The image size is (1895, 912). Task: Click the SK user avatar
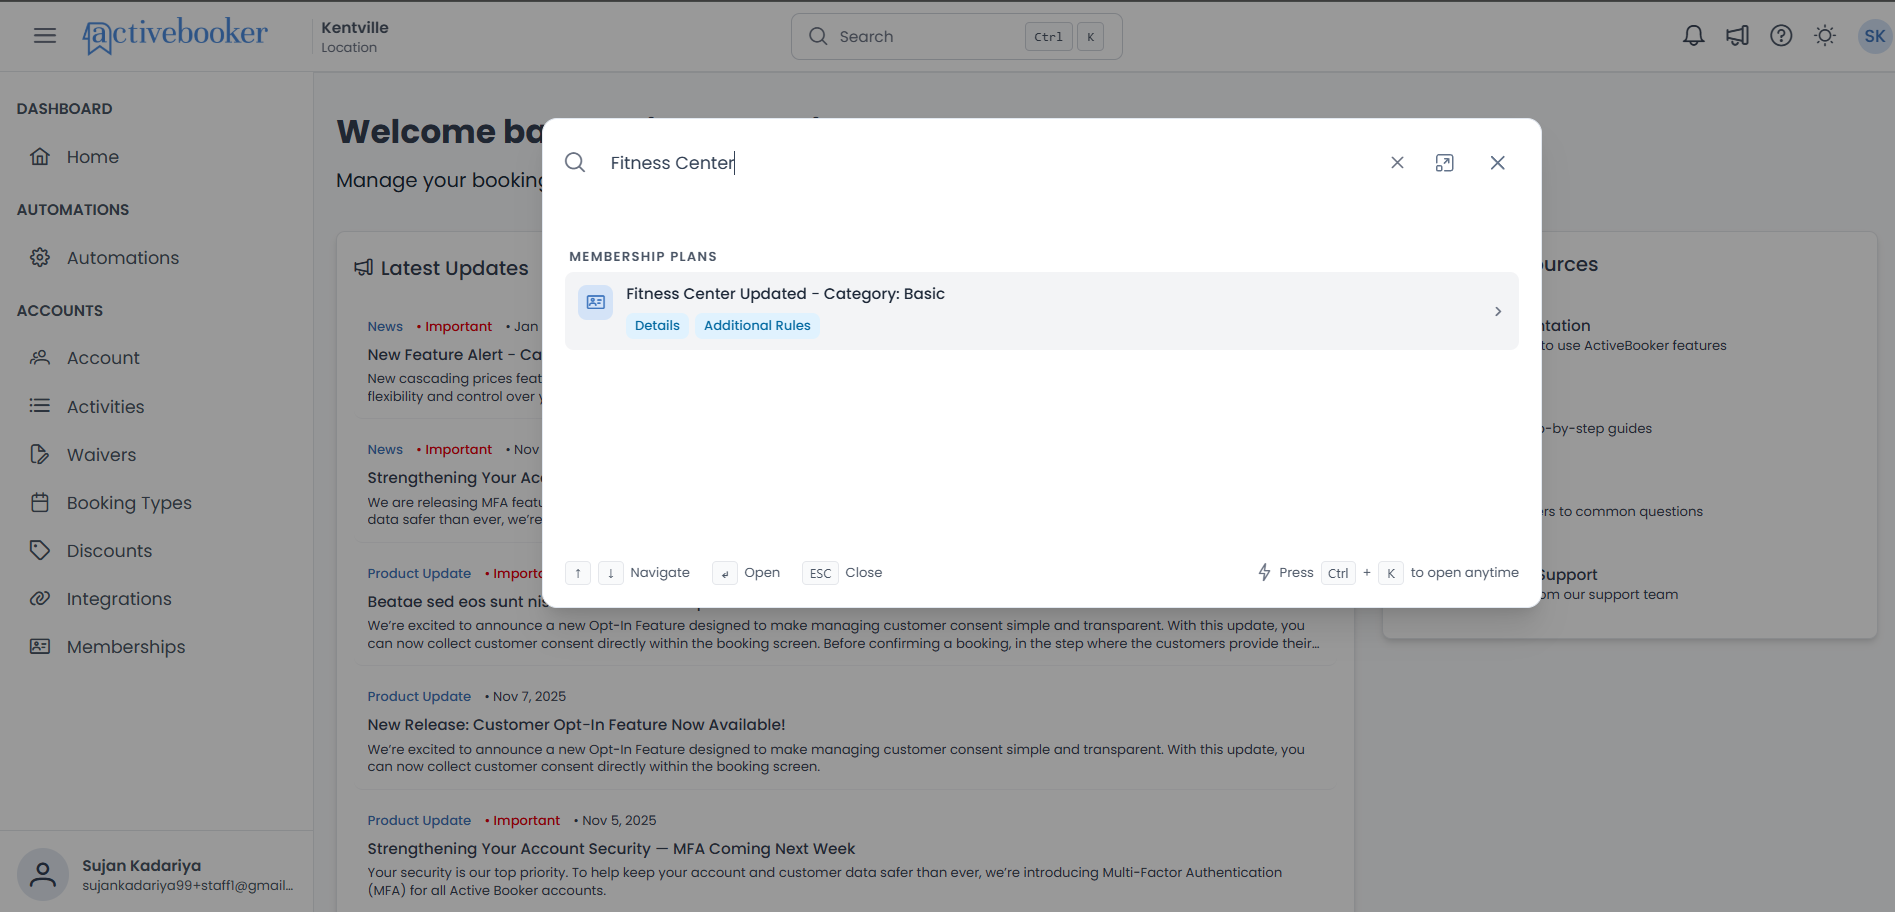pos(1874,36)
